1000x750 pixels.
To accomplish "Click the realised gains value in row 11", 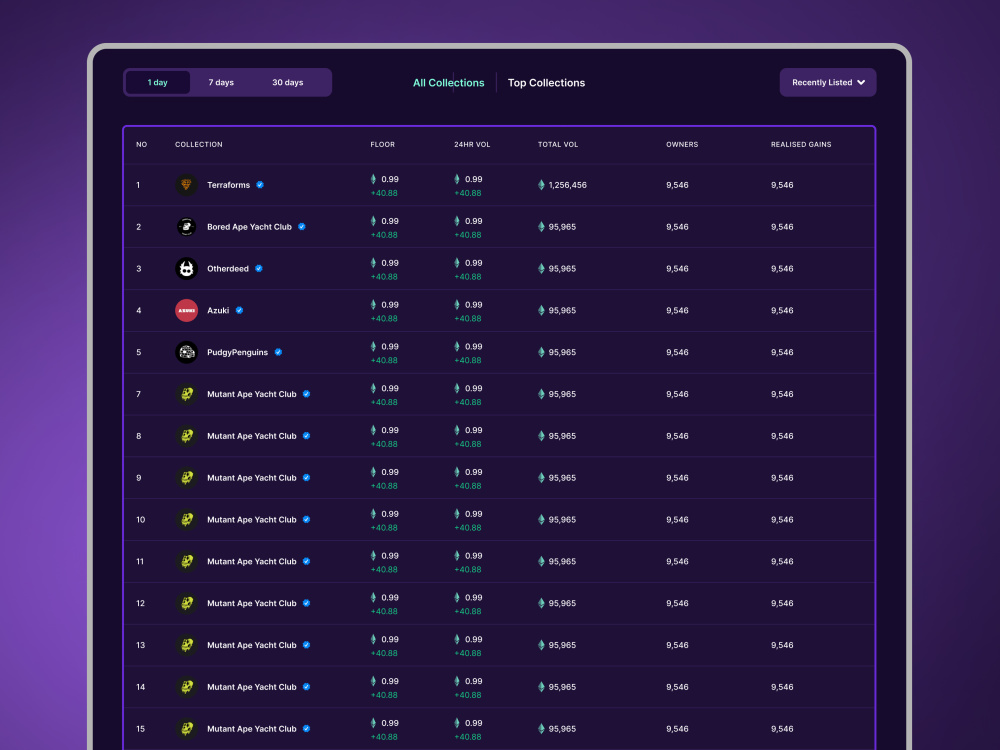I will 782,561.
